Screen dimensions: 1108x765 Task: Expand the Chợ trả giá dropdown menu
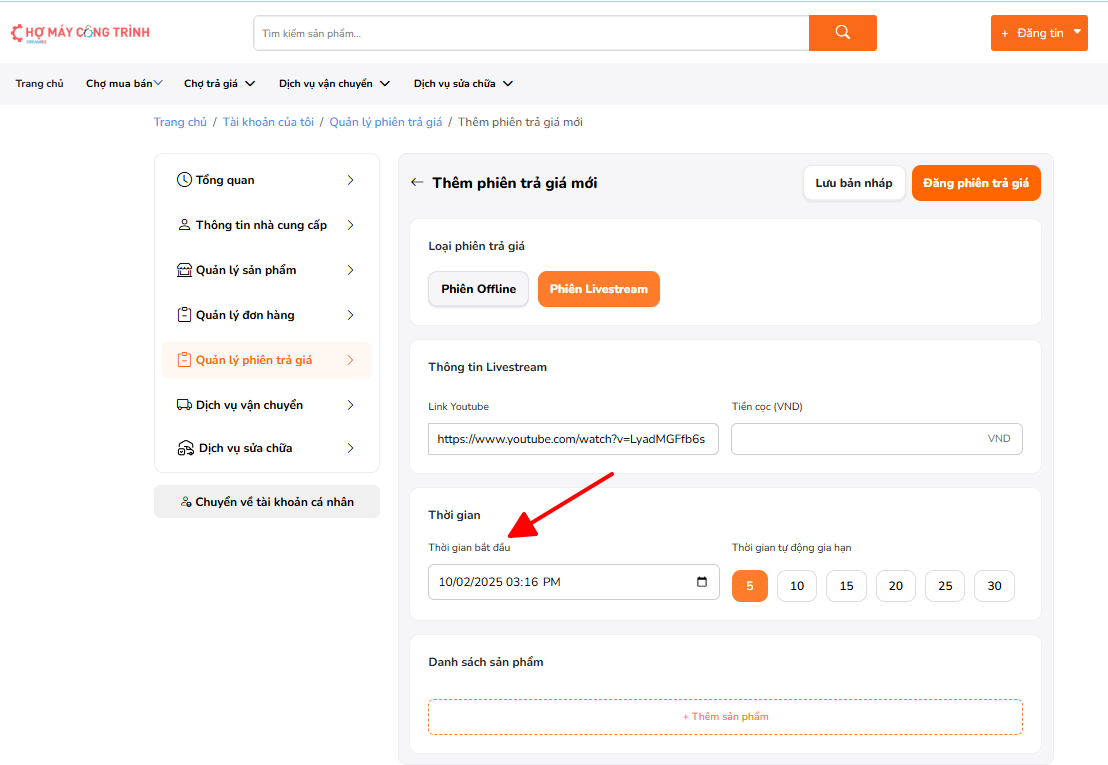coord(219,84)
